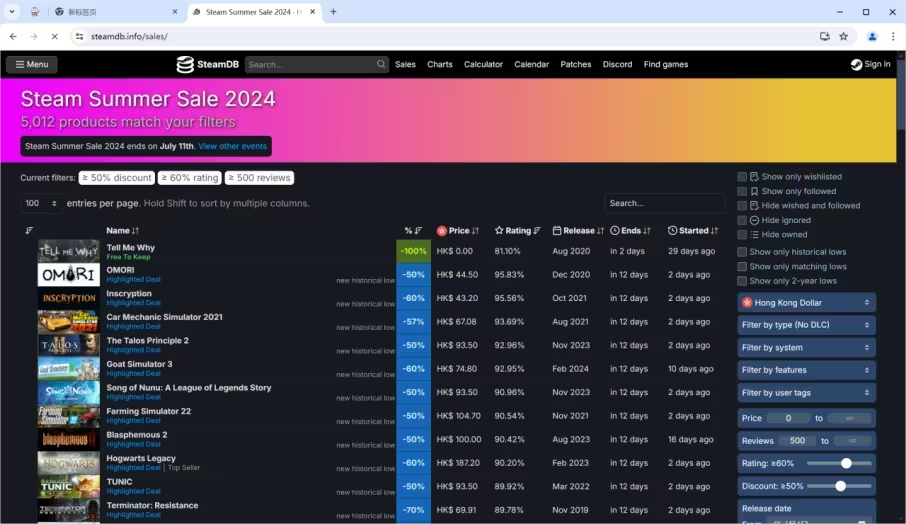Follow the View other events link

232,146
